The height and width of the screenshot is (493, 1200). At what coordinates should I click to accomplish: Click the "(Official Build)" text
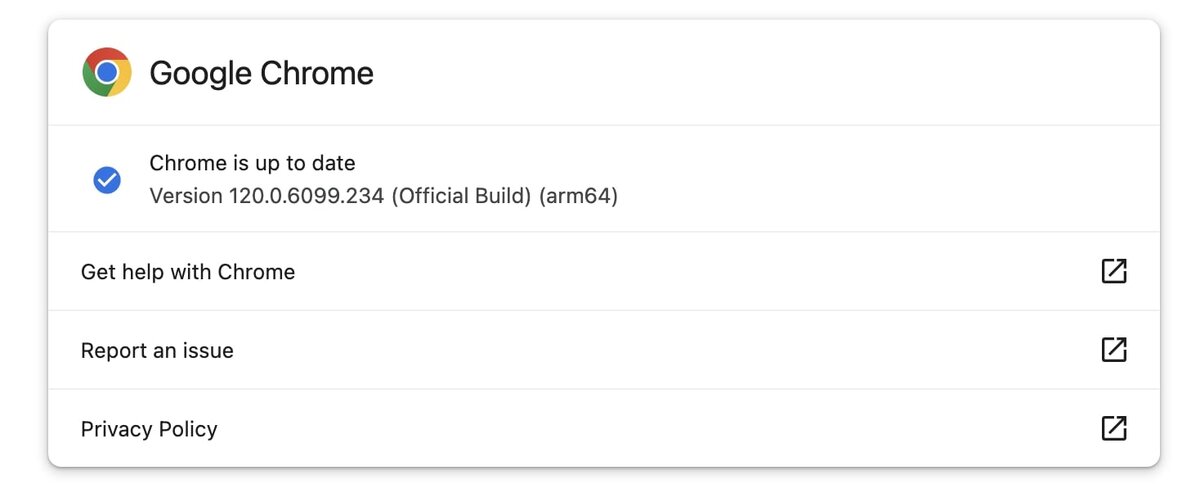tap(461, 196)
